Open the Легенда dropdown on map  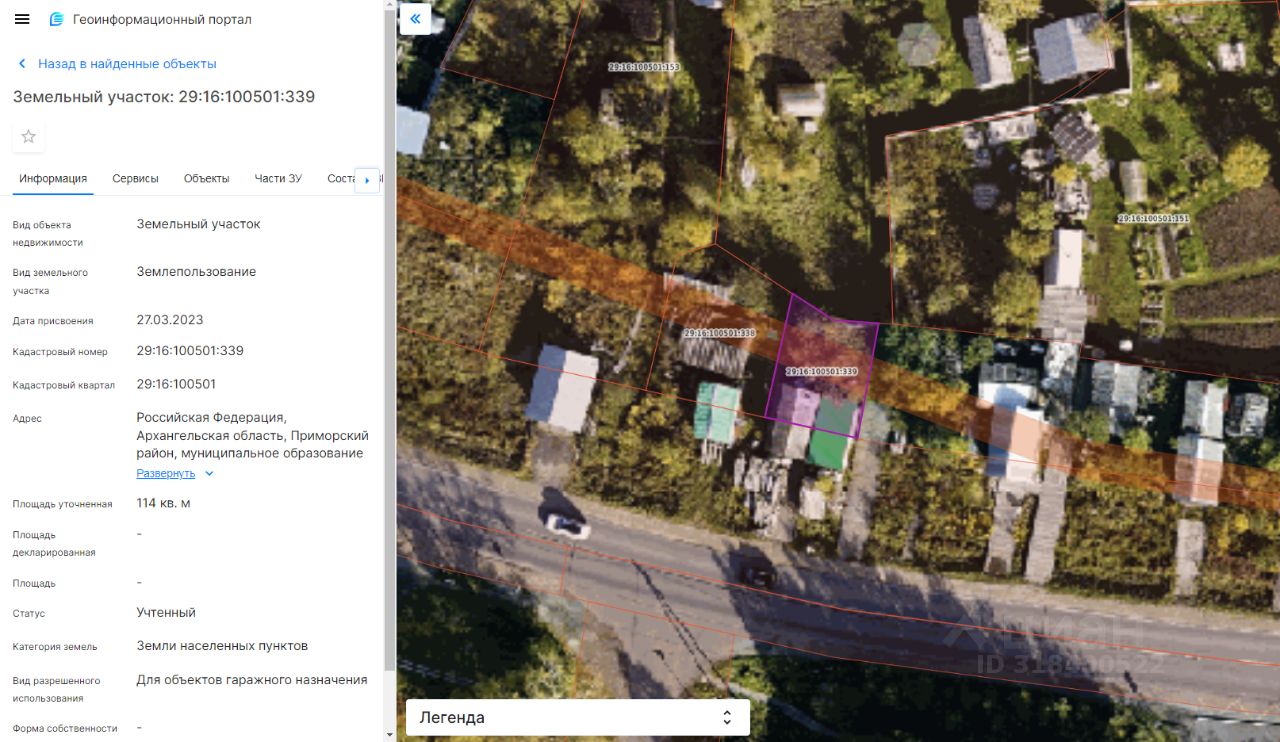click(578, 717)
